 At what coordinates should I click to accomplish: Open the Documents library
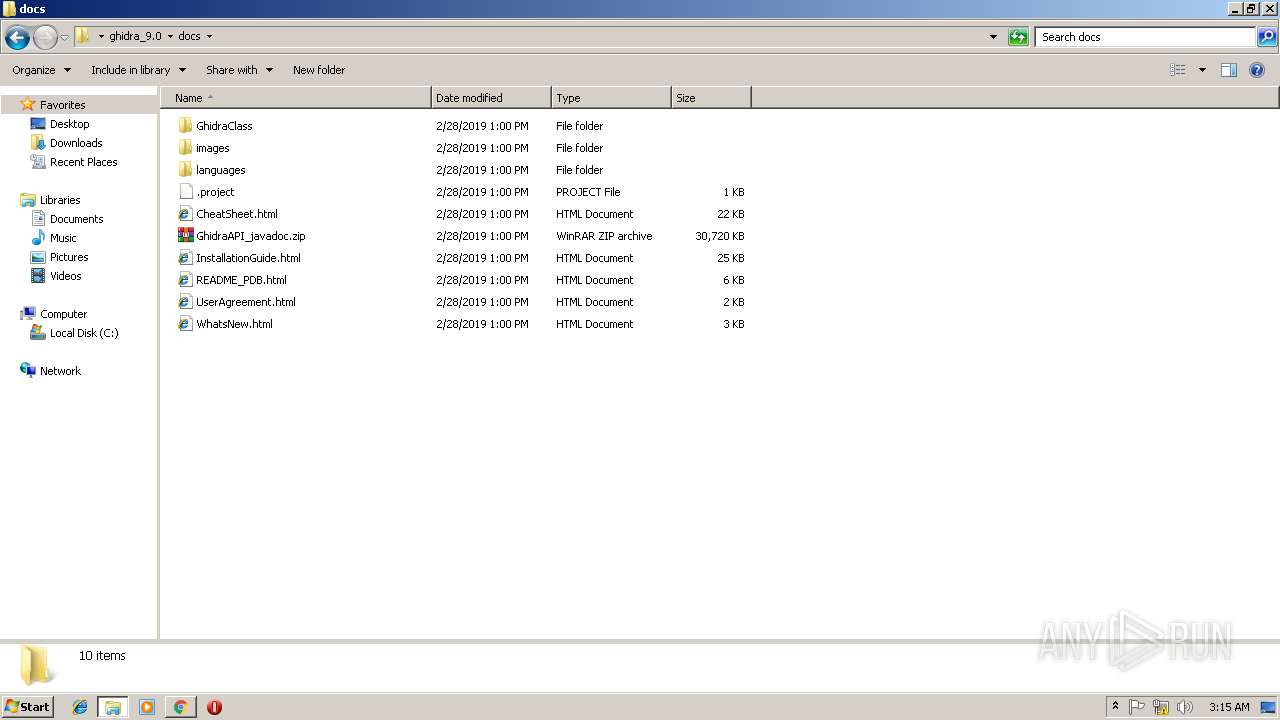(76, 219)
